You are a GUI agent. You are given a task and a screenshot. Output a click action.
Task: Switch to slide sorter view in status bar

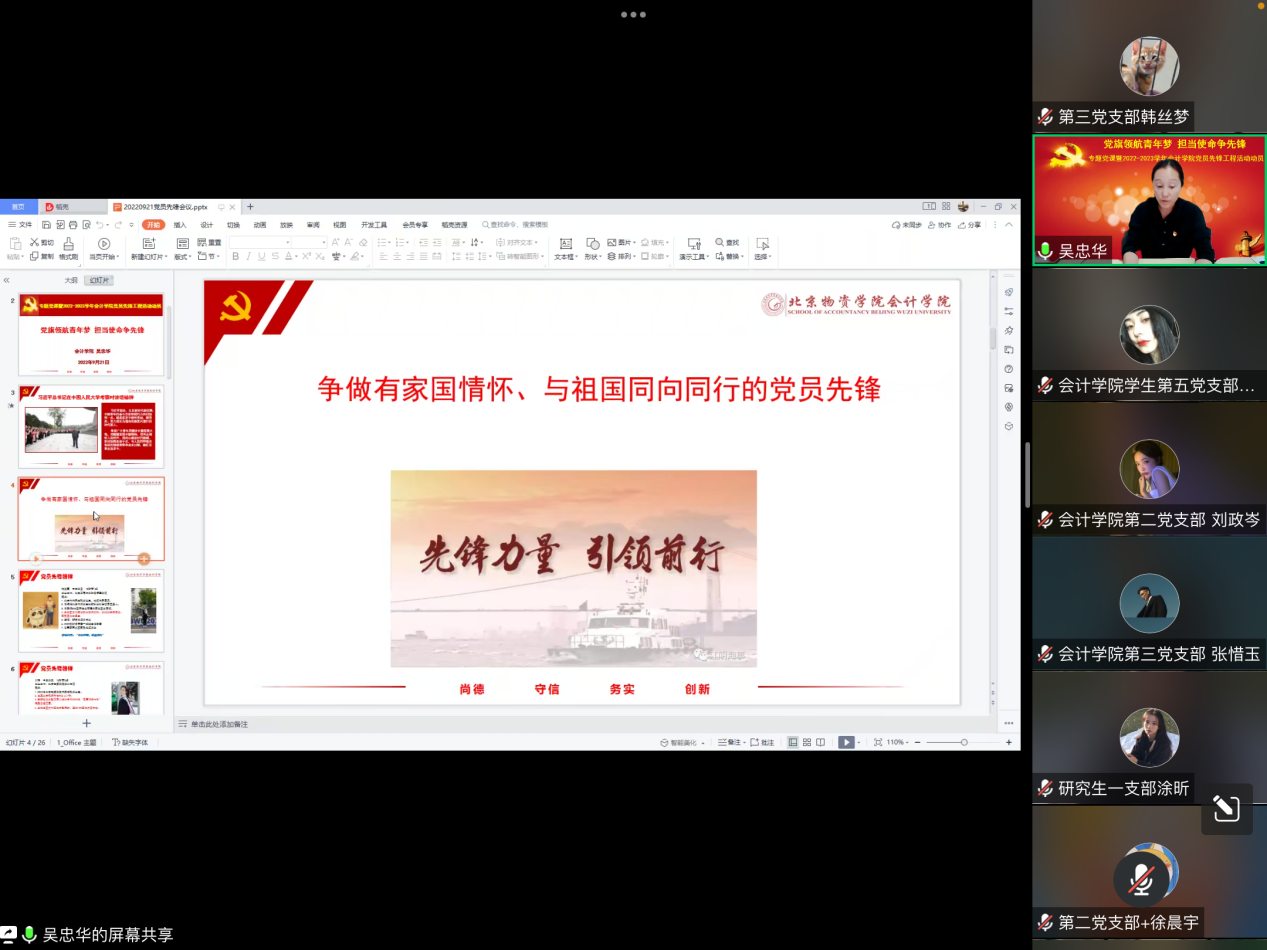[807, 742]
